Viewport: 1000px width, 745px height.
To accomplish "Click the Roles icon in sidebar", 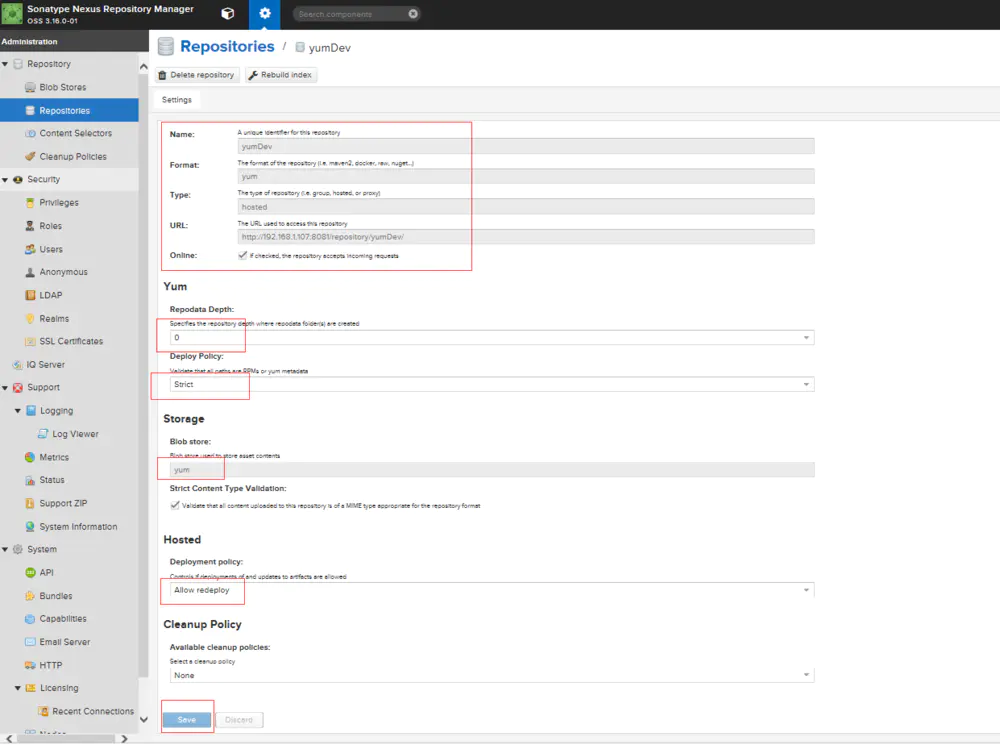I will pyautogui.click(x=30, y=226).
